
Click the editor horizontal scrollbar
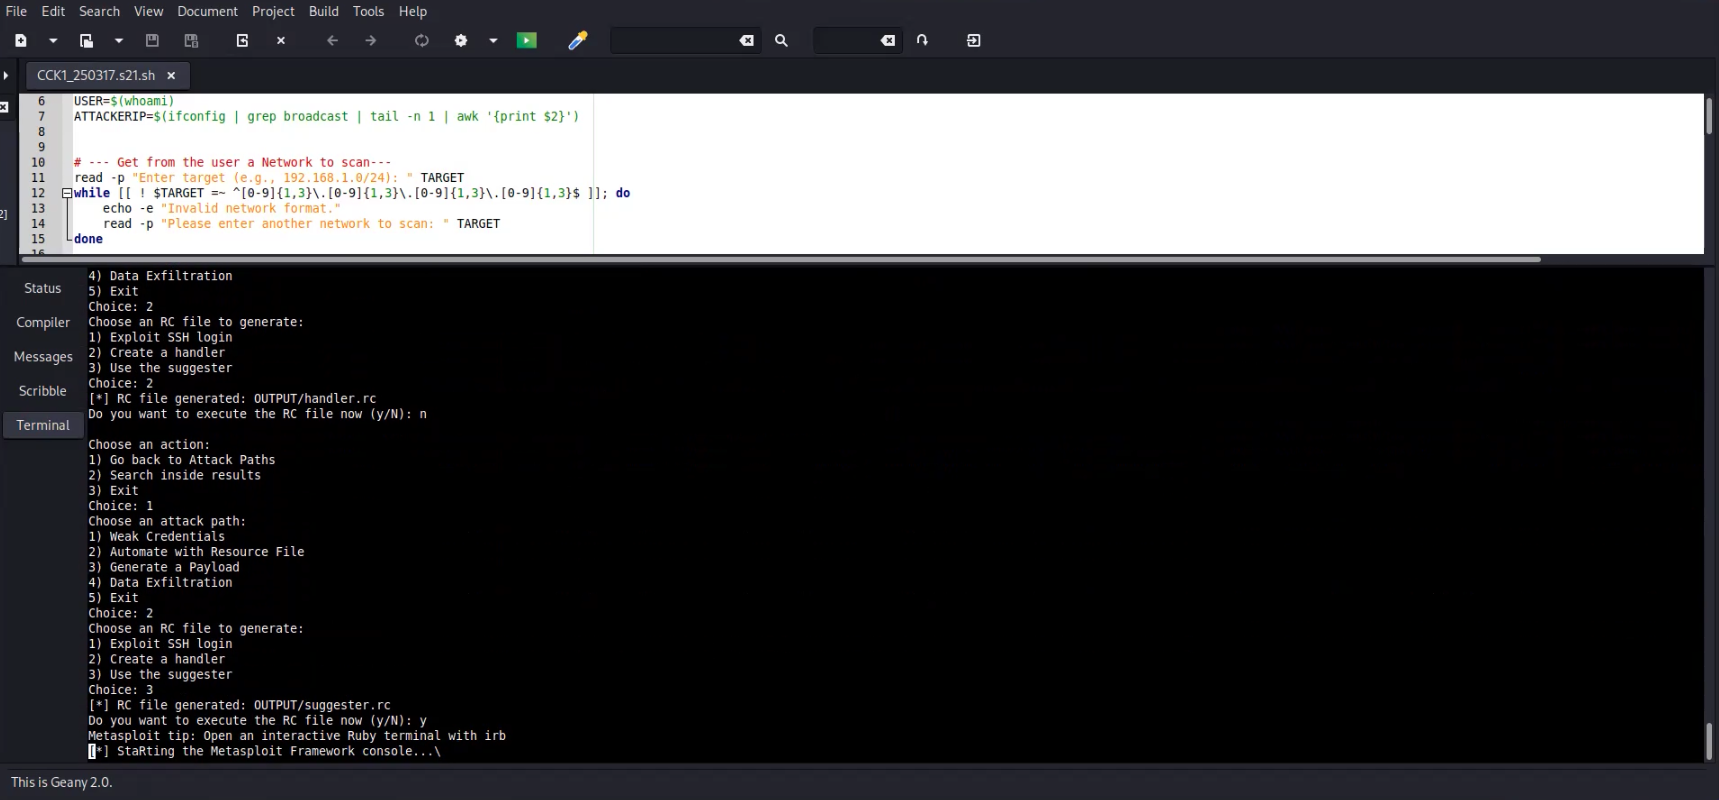click(781, 259)
